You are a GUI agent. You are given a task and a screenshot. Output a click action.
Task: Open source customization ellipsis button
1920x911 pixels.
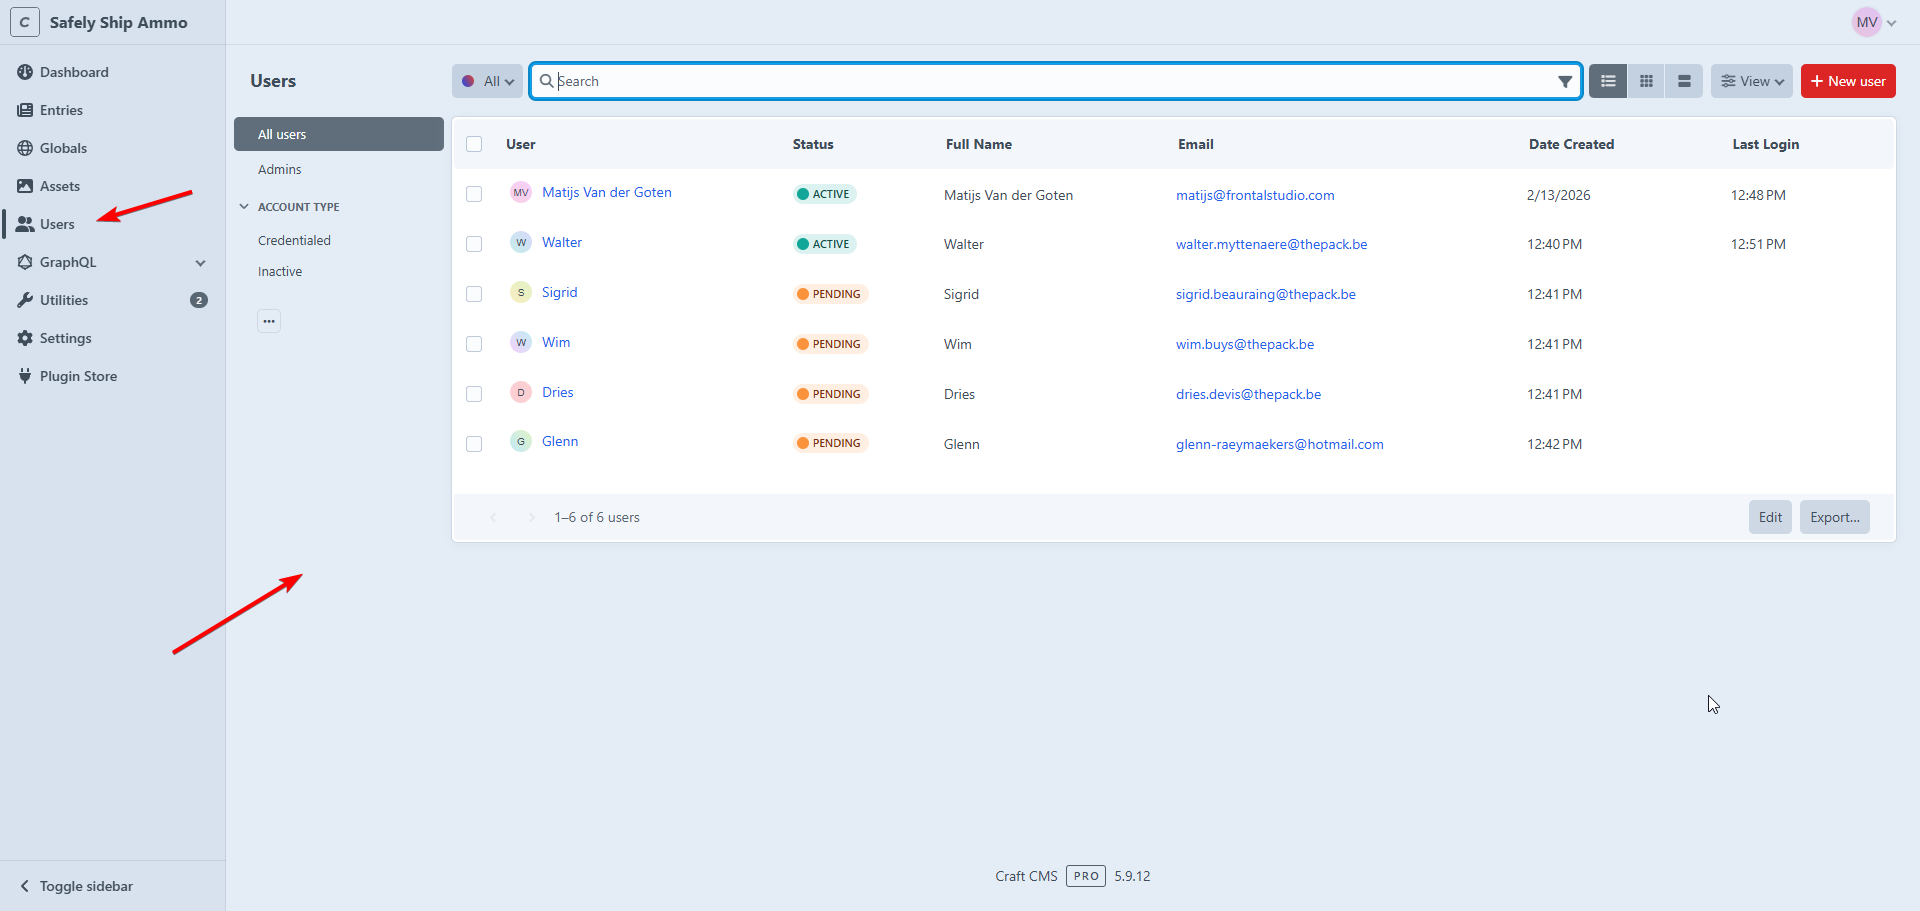point(269,321)
